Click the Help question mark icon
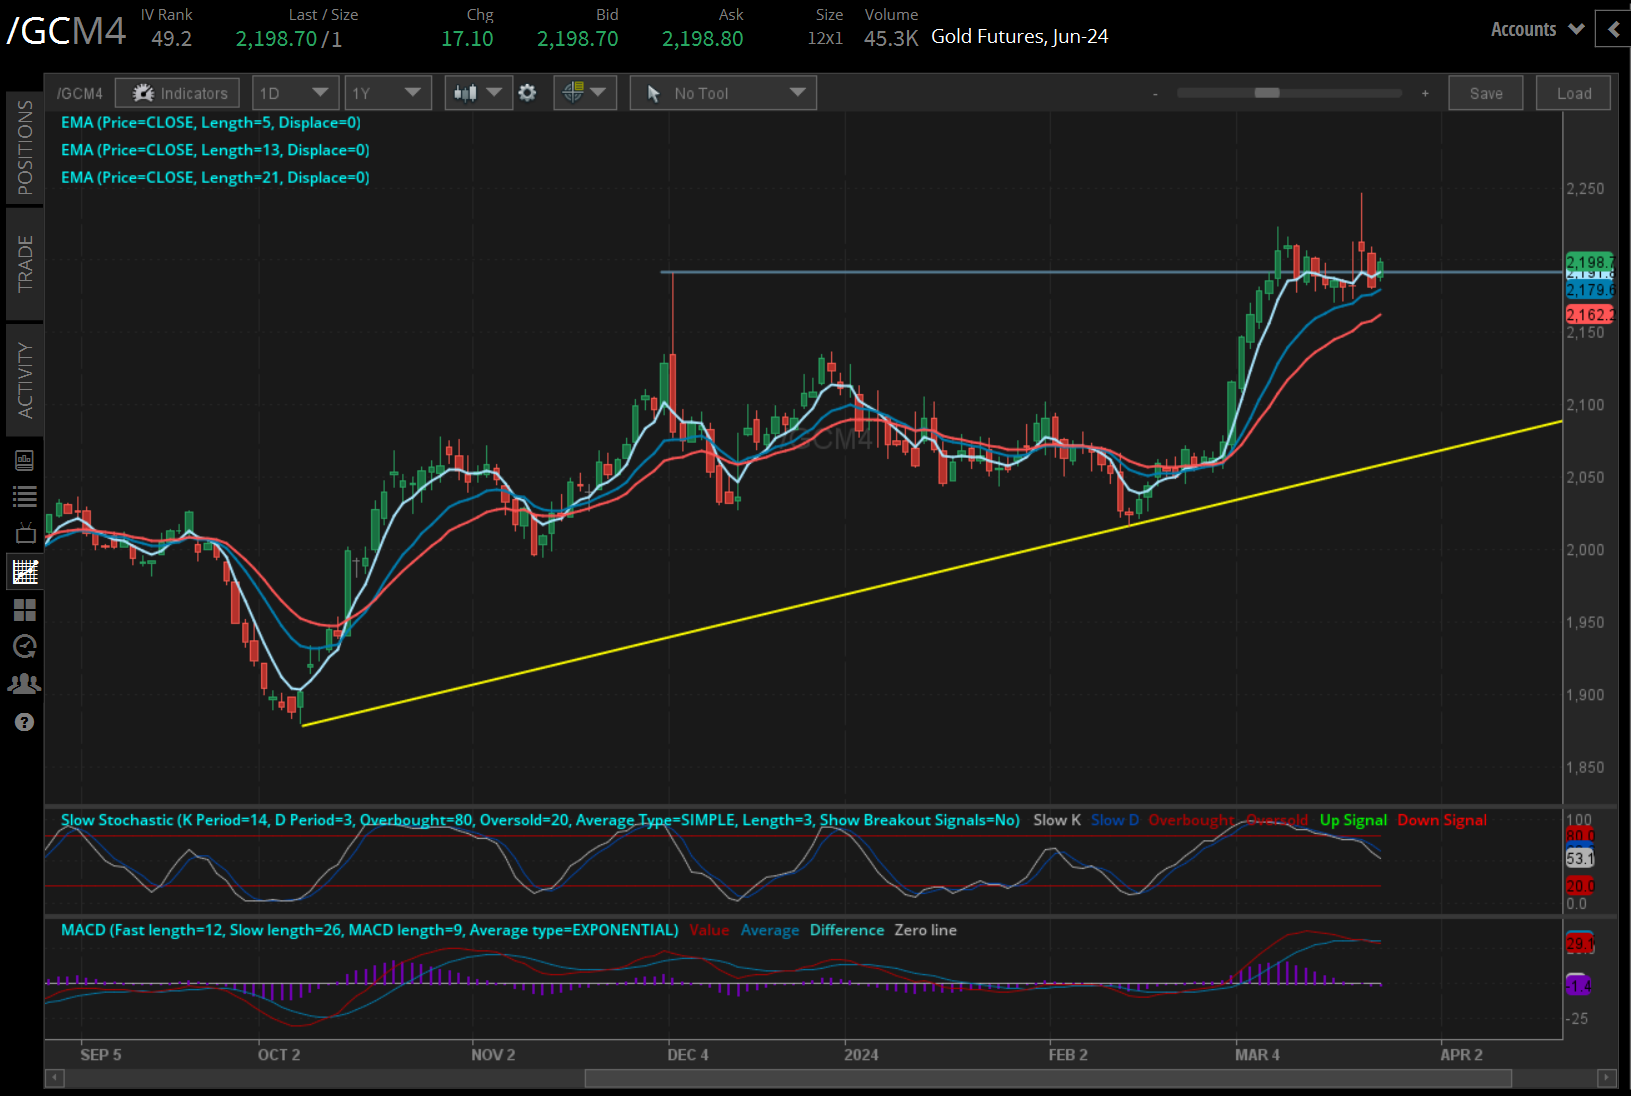The width and height of the screenshot is (1631, 1096). click(x=25, y=721)
